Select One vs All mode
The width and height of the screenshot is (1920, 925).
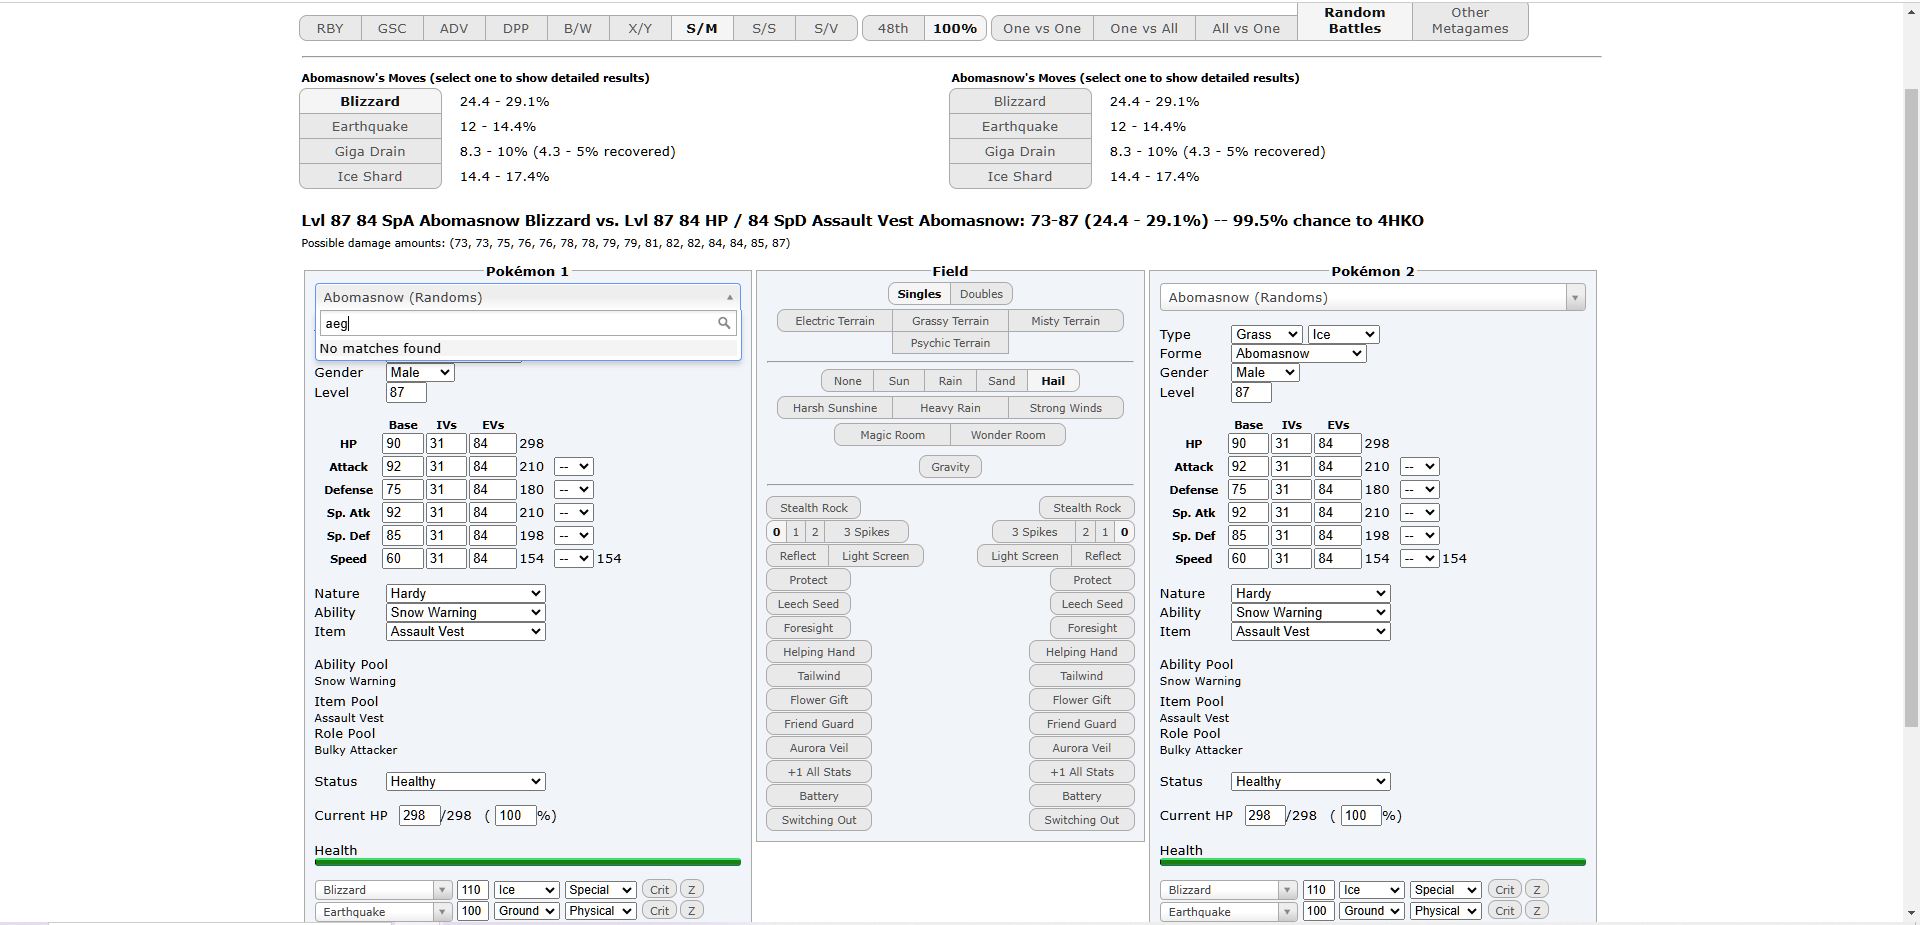(1143, 28)
